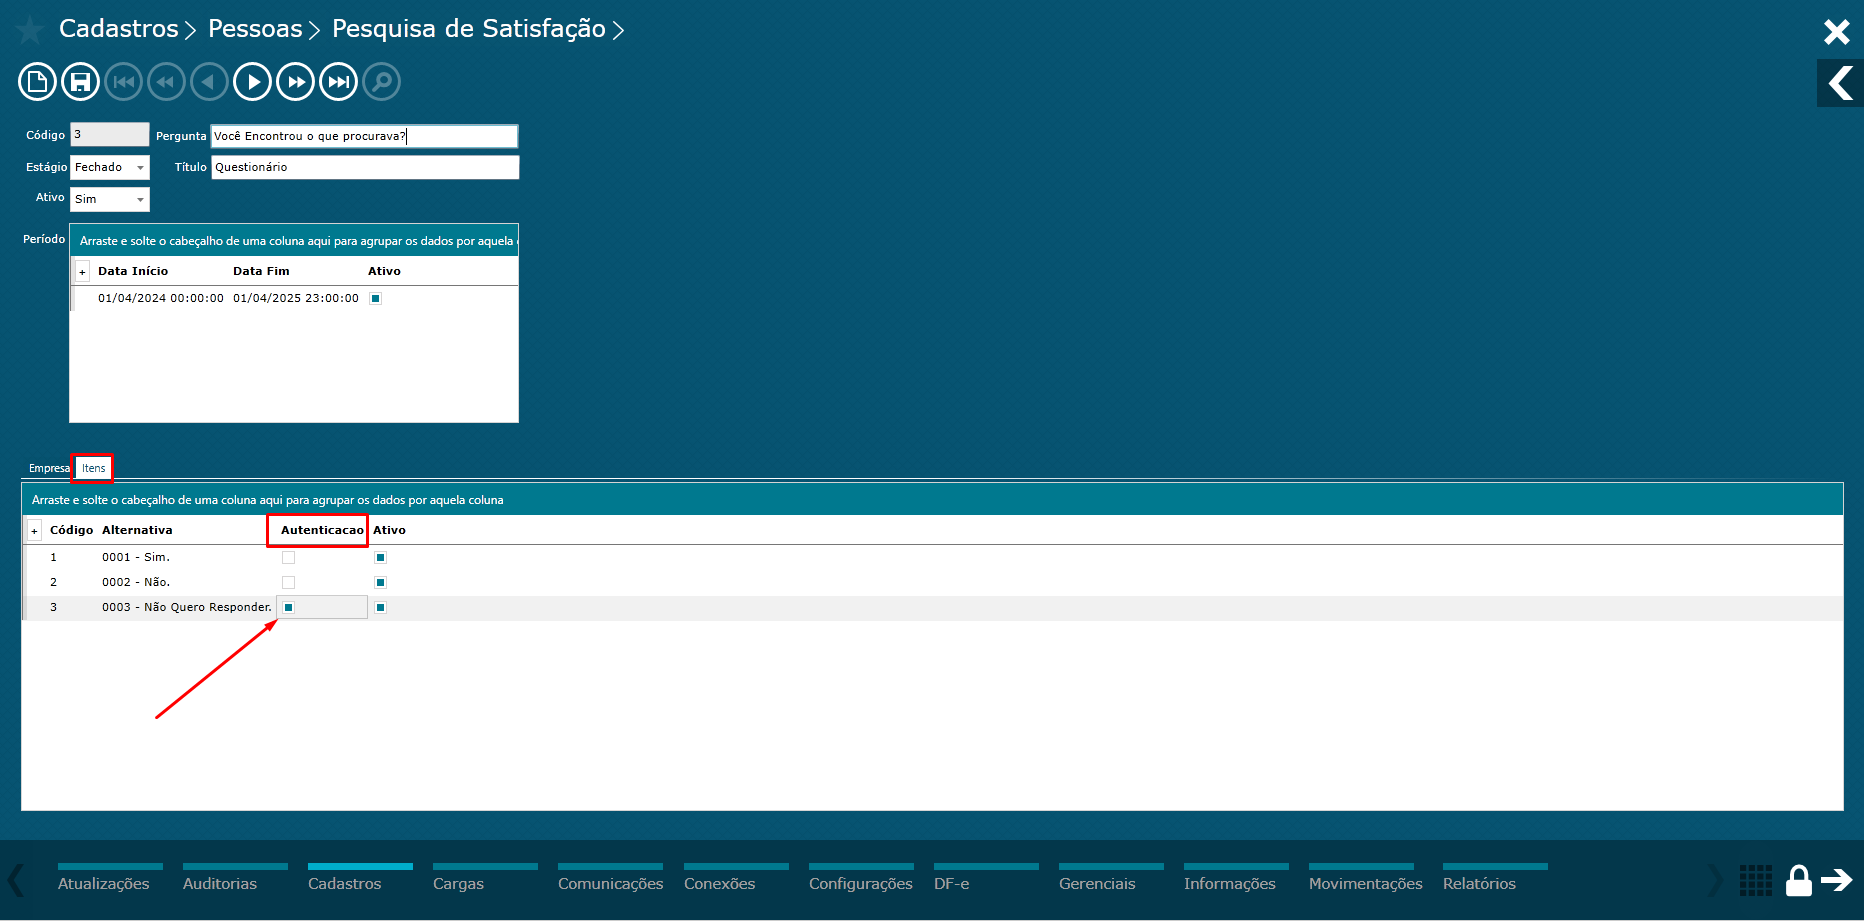Toggle Autenticacao for alternative 0001 - Sim.

(x=288, y=558)
